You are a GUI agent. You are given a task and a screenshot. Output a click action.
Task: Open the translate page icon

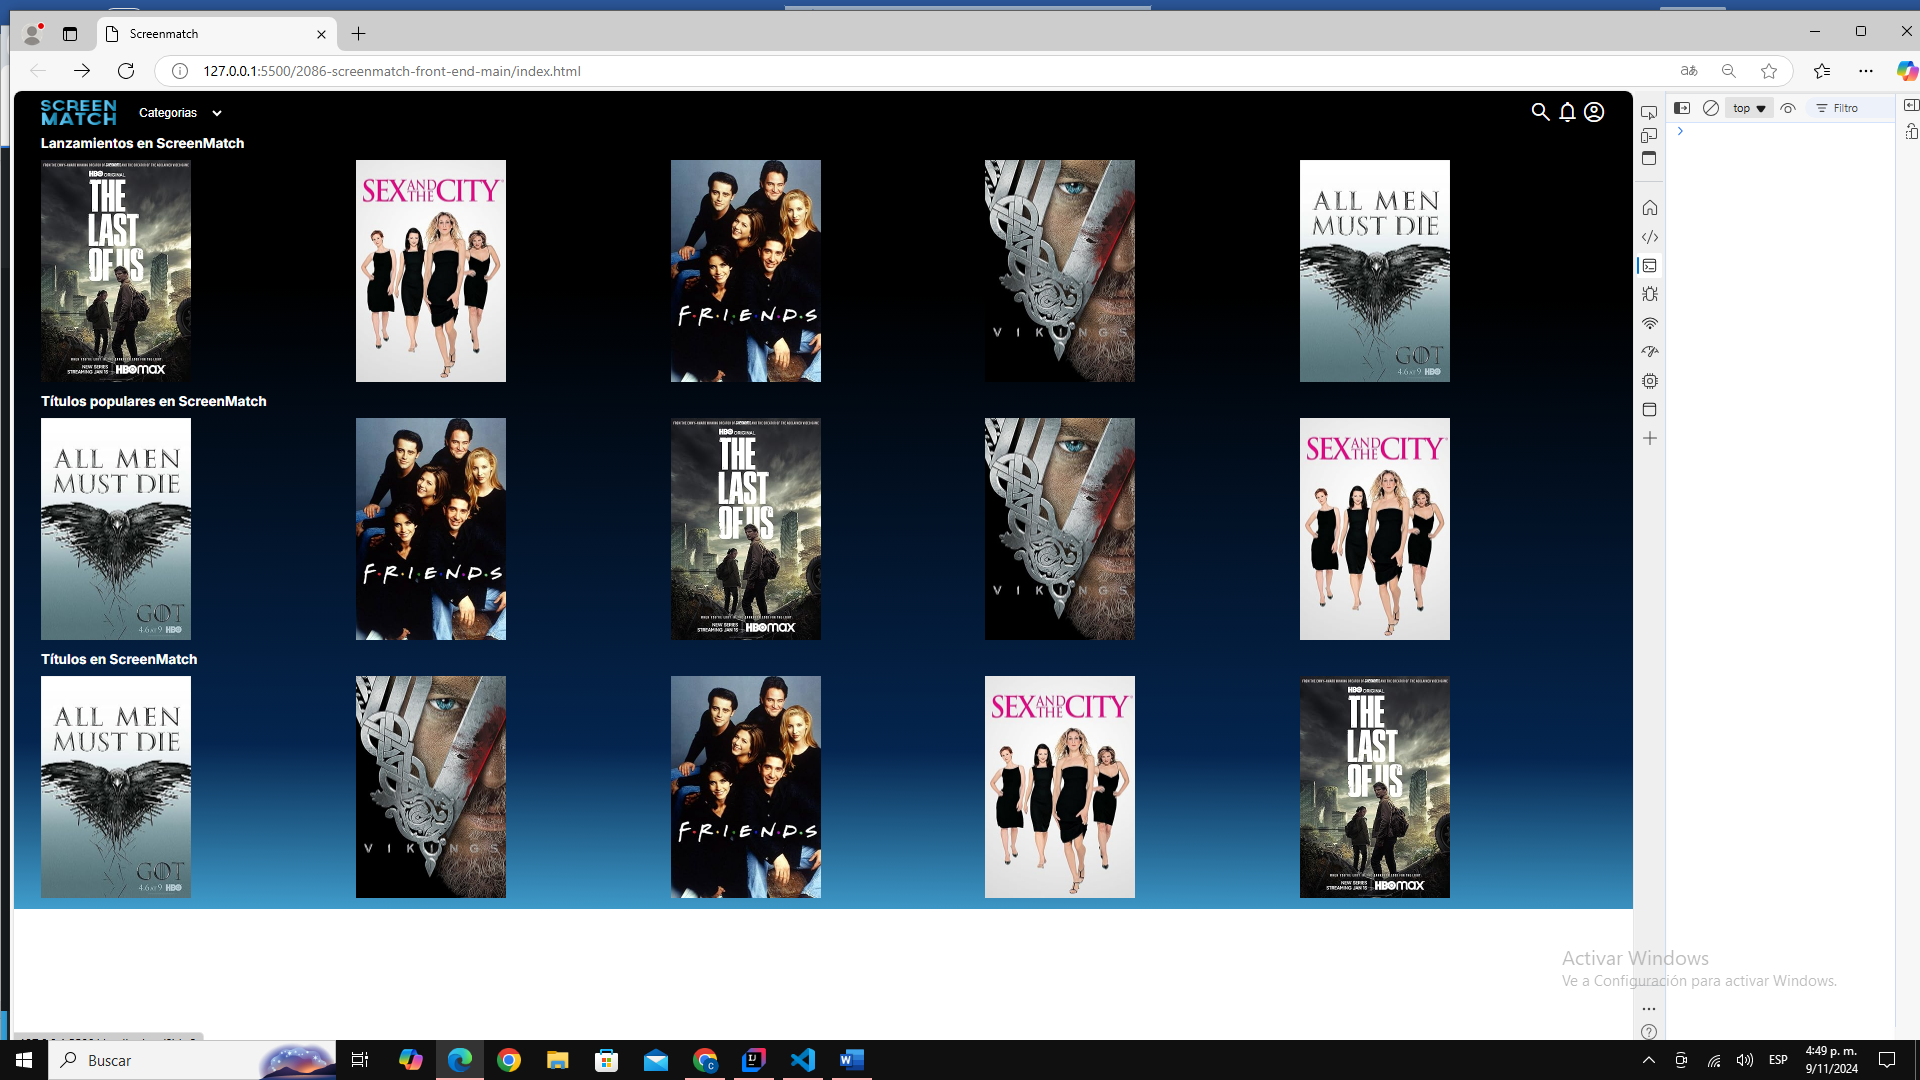pyautogui.click(x=1689, y=71)
